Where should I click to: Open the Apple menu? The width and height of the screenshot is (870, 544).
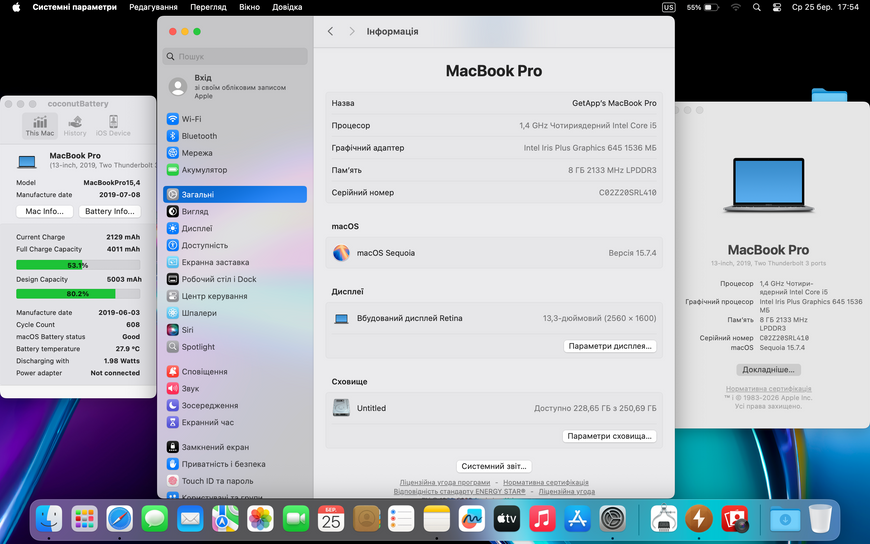point(16,7)
